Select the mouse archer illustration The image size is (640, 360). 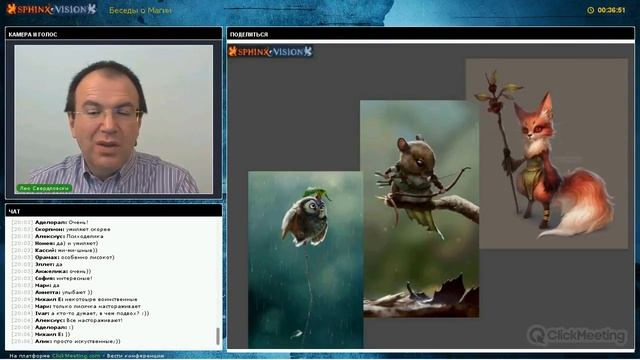[420, 209]
